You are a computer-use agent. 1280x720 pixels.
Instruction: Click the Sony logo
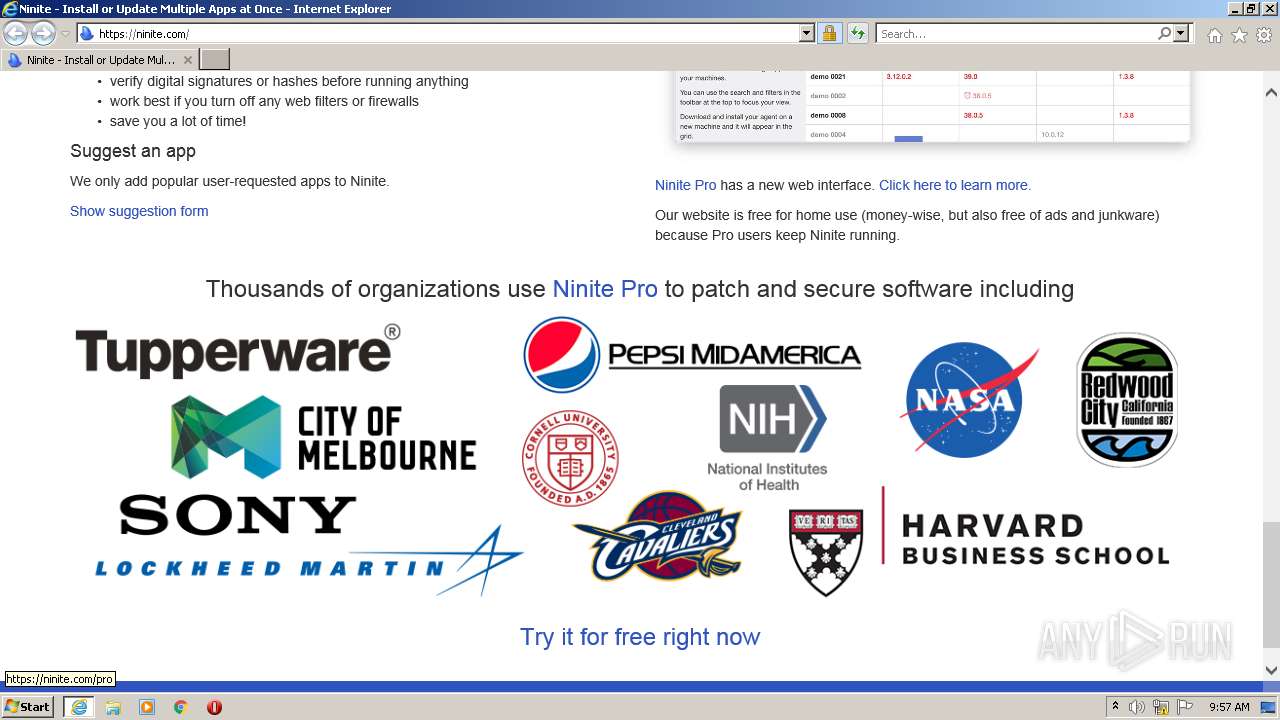(x=237, y=515)
